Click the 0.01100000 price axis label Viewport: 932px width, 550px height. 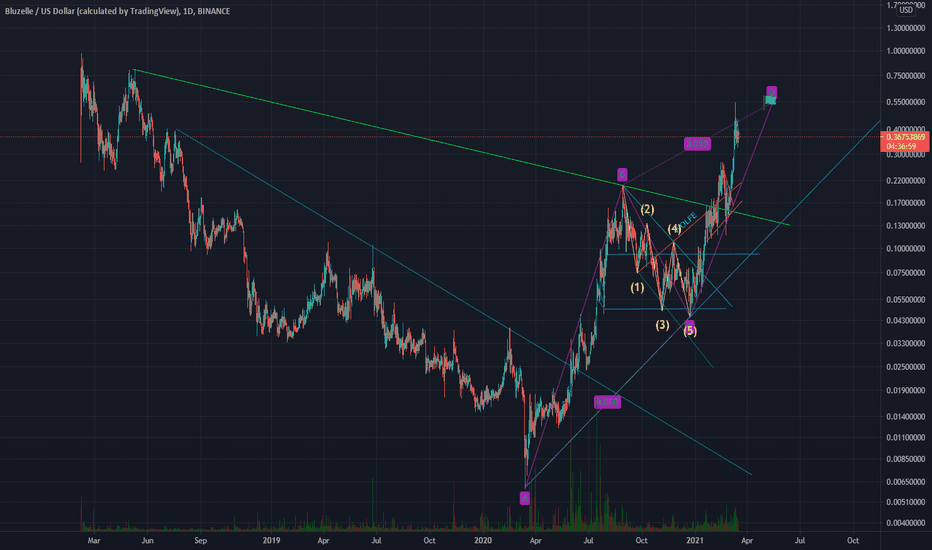pos(906,438)
